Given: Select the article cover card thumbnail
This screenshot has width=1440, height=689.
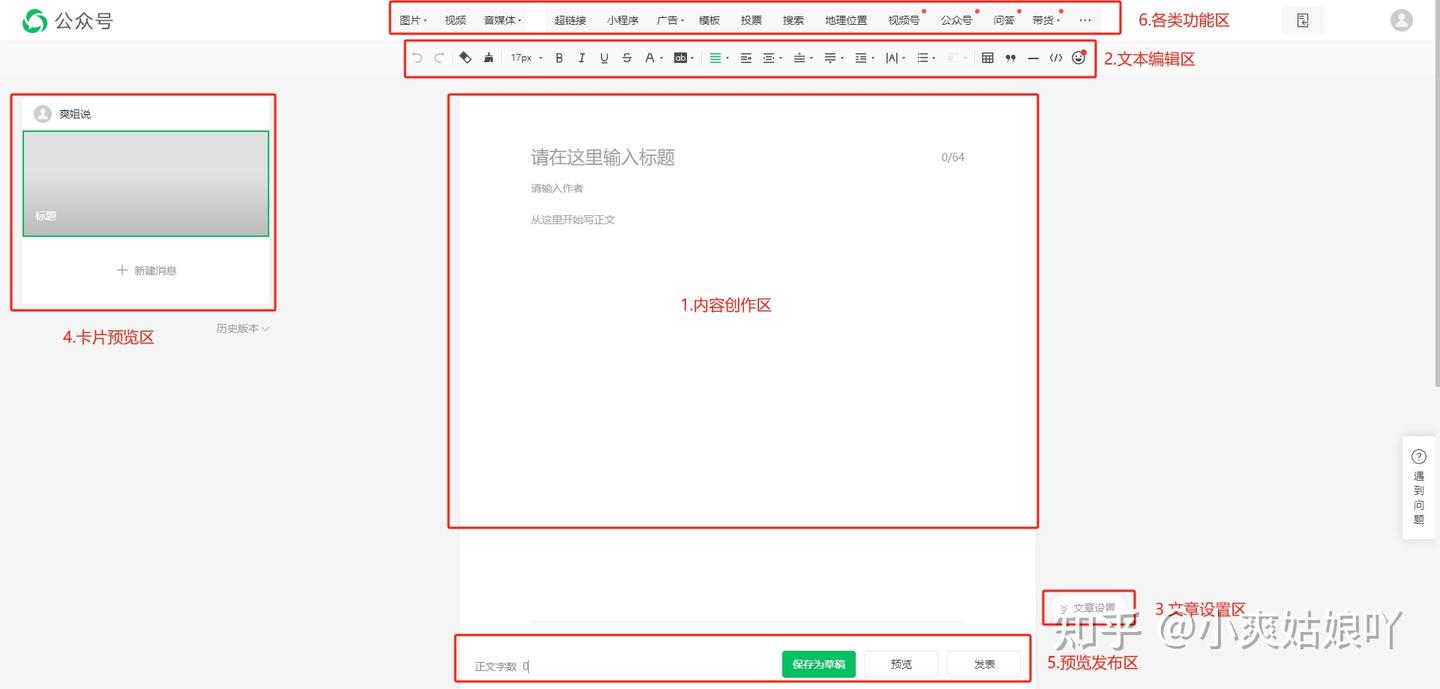Looking at the screenshot, I should 146,183.
